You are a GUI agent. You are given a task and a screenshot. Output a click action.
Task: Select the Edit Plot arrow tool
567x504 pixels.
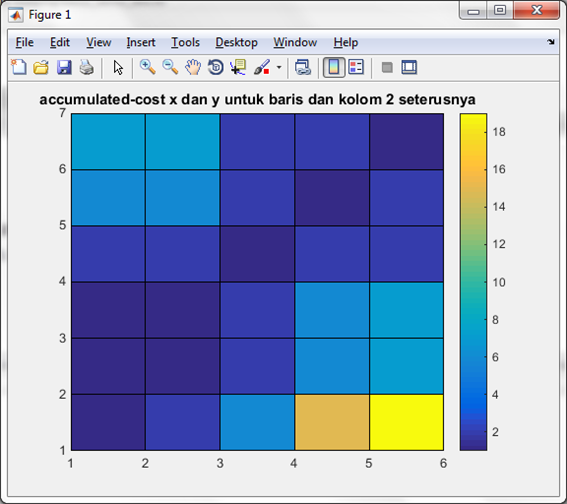point(118,68)
